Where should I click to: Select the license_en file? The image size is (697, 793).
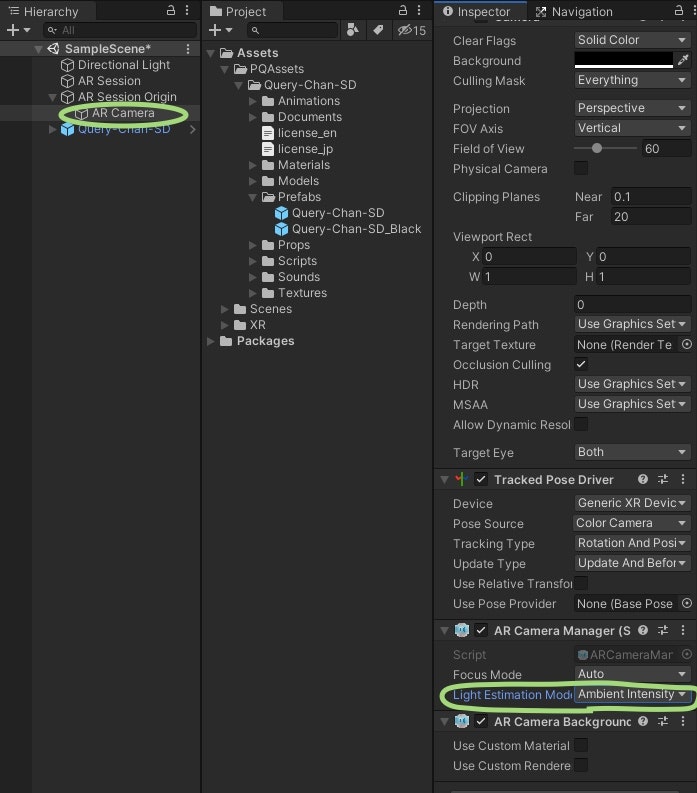[x=307, y=133]
